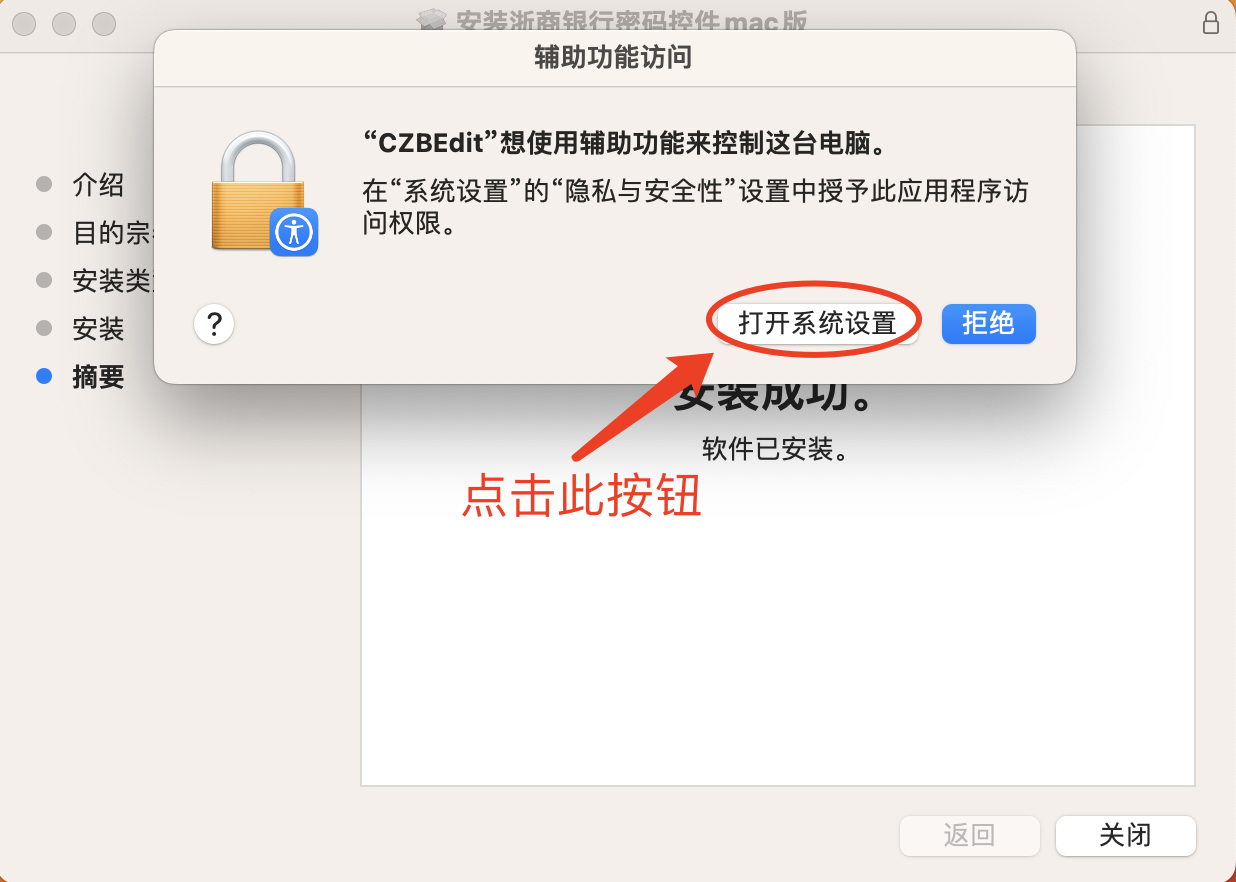Click the lock icon in the title bar
The width and height of the screenshot is (1236, 882).
pos(1210,22)
